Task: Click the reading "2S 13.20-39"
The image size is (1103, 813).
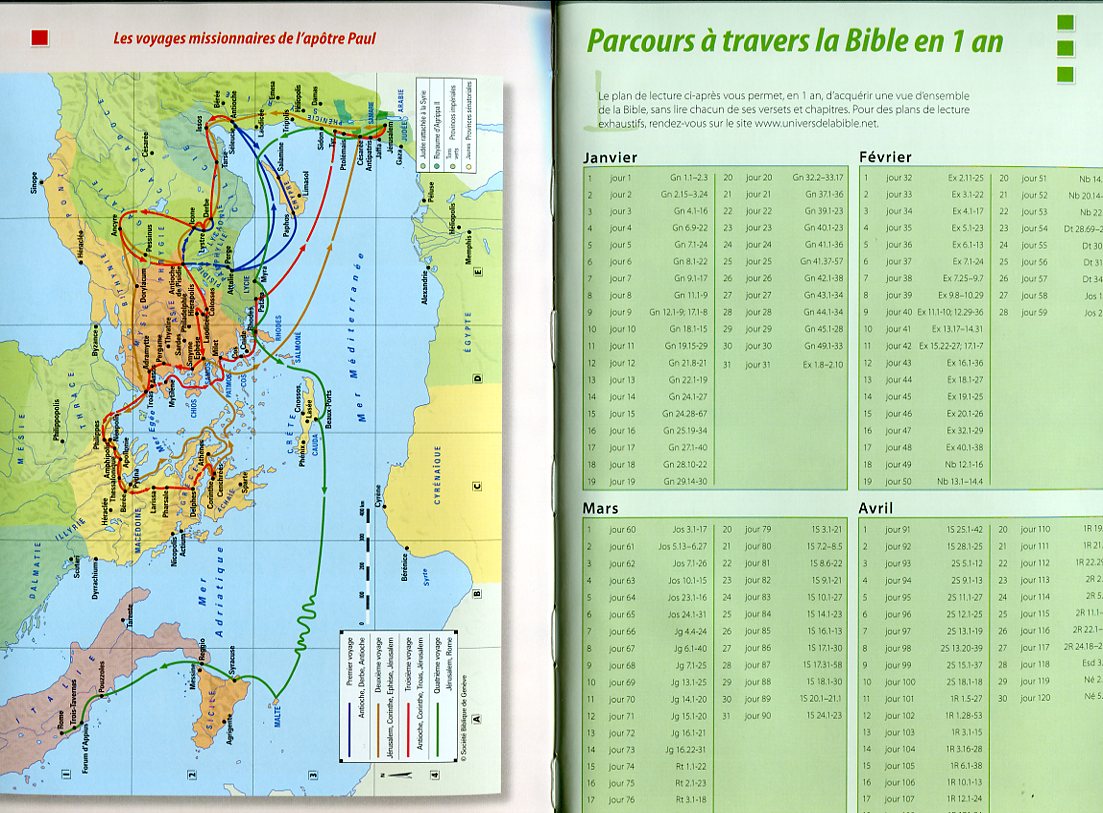Action: click(962, 648)
